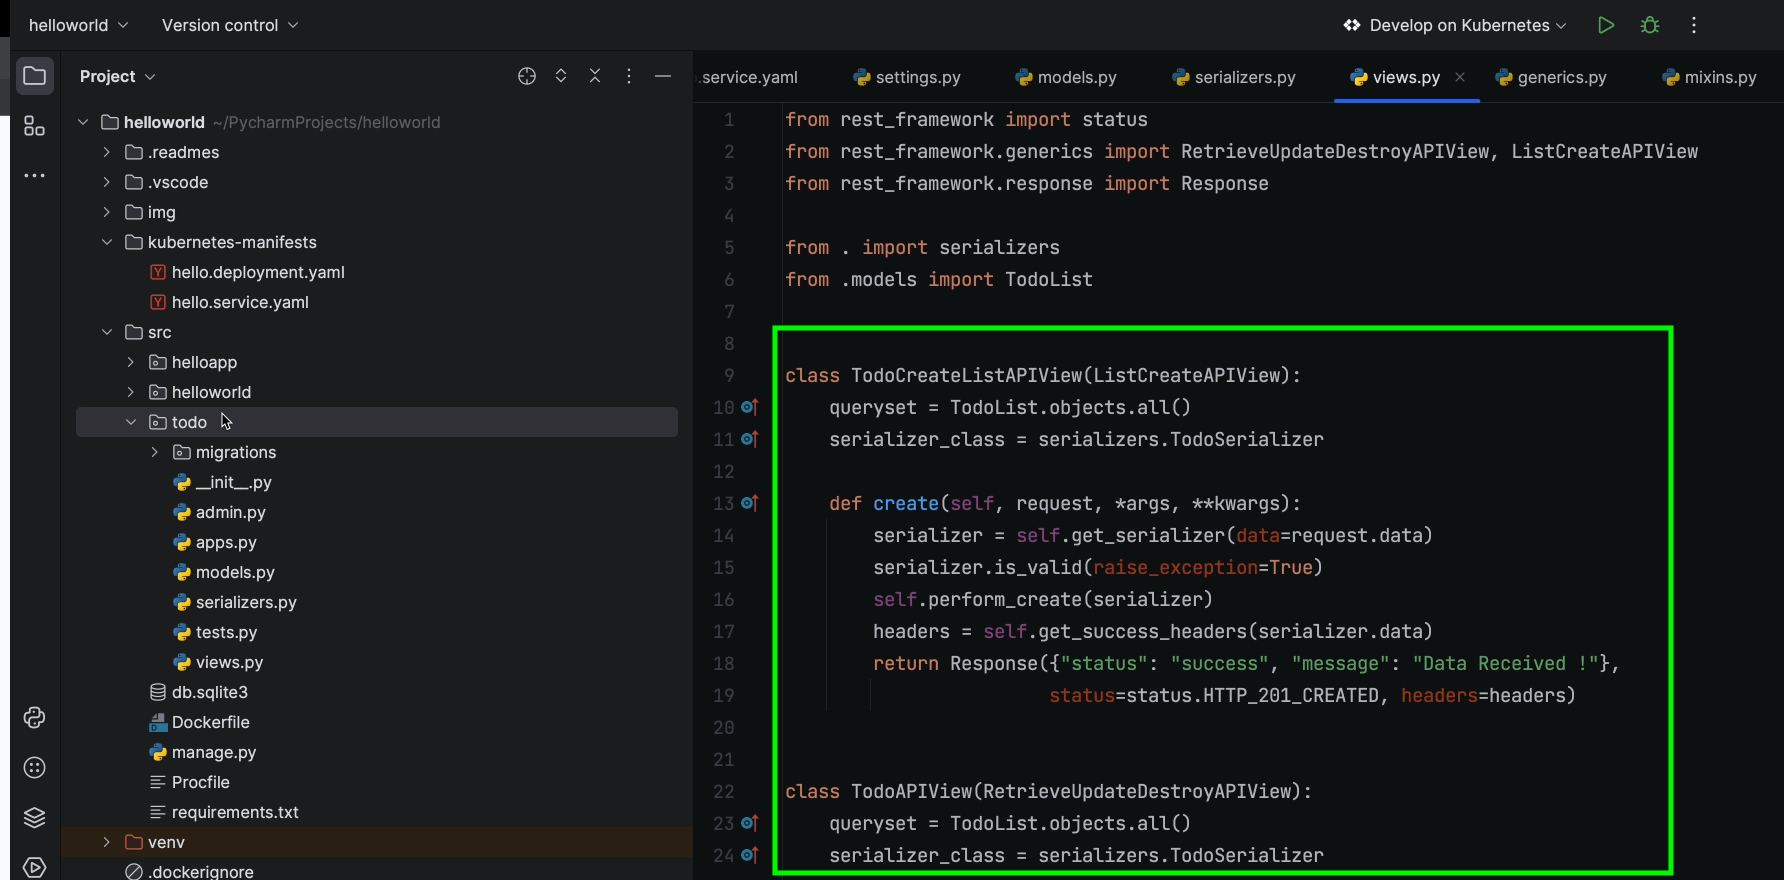Open the Layers tool window icon
The width and height of the screenshot is (1784, 880).
[x=34, y=818]
